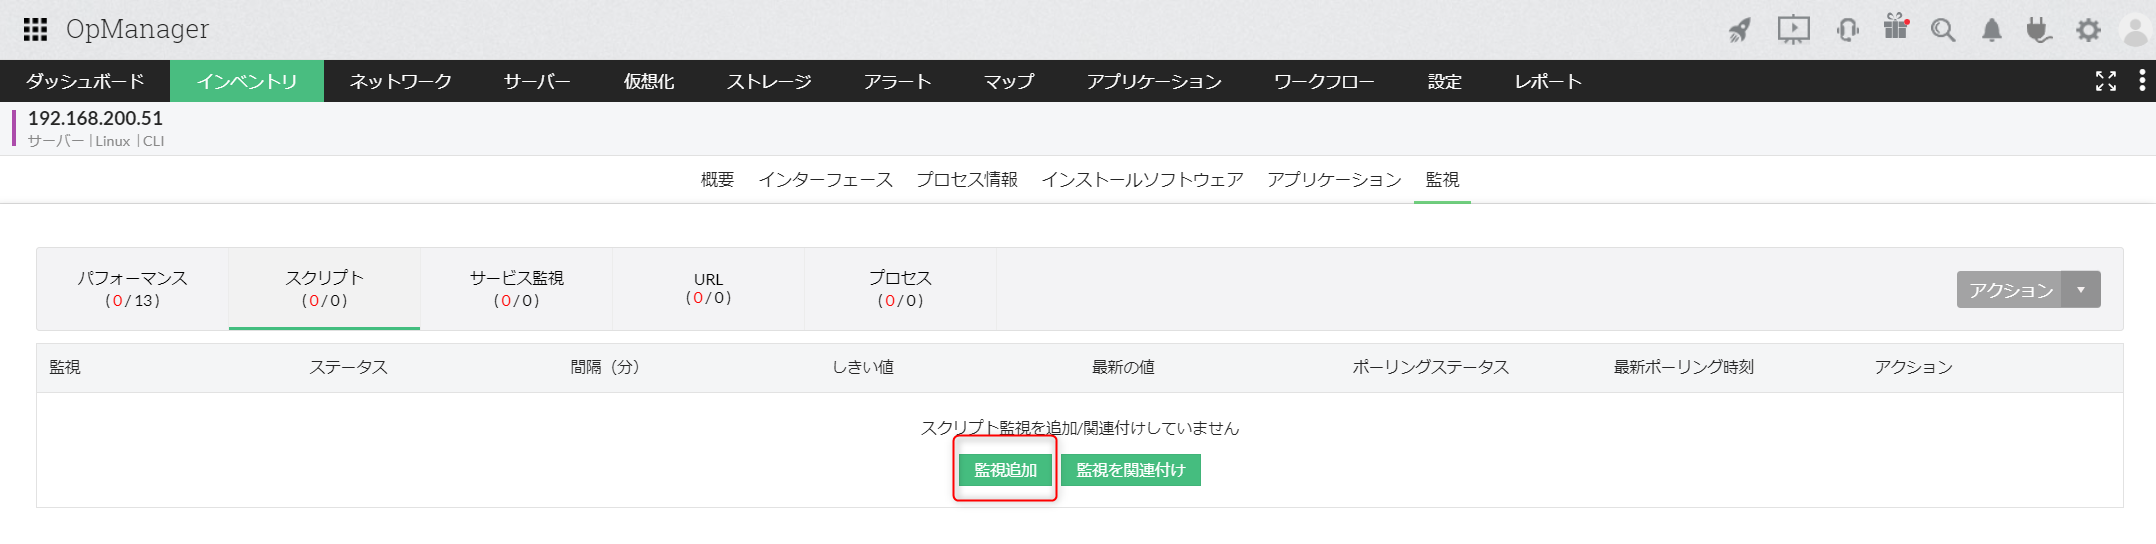The height and width of the screenshot is (544, 2156).
Task: Go to the プロセス情報 tab
Action: coord(967,180)
